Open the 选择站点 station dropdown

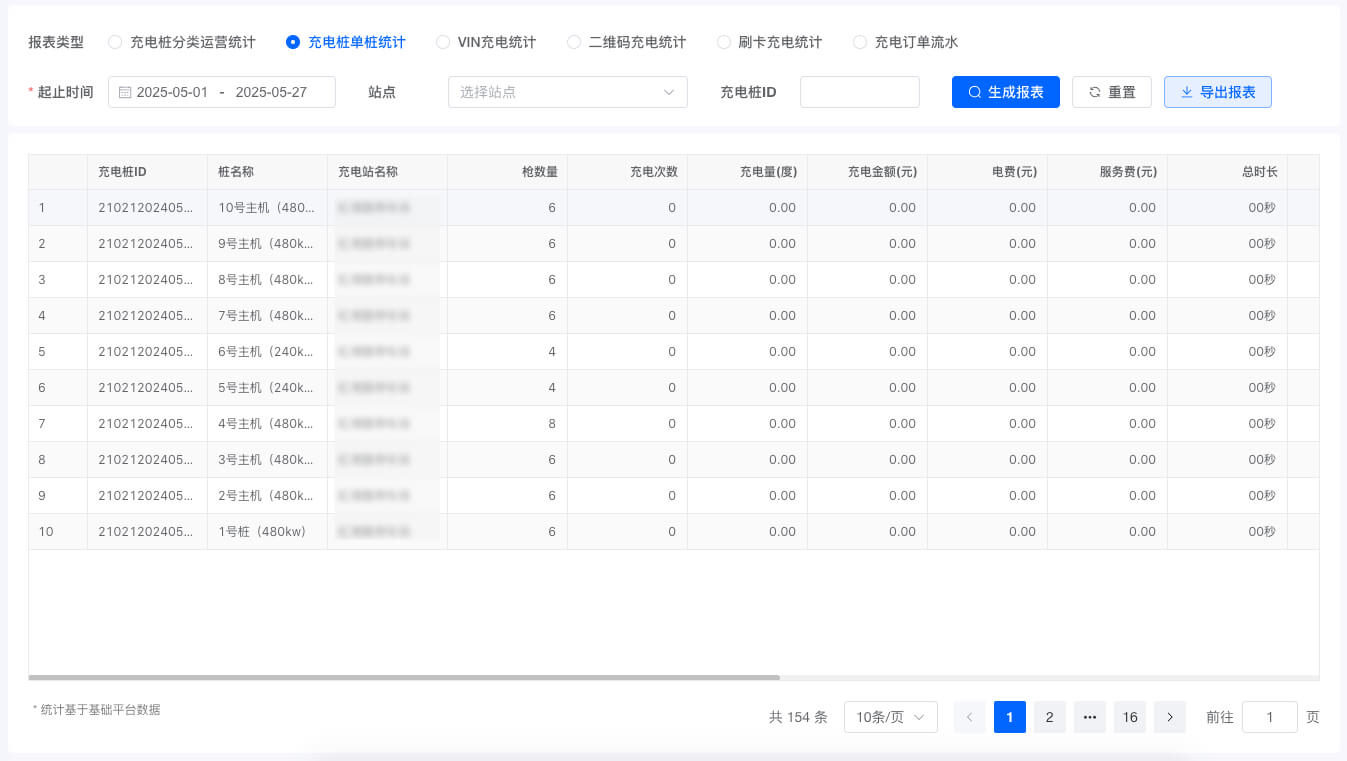(567, 92)
